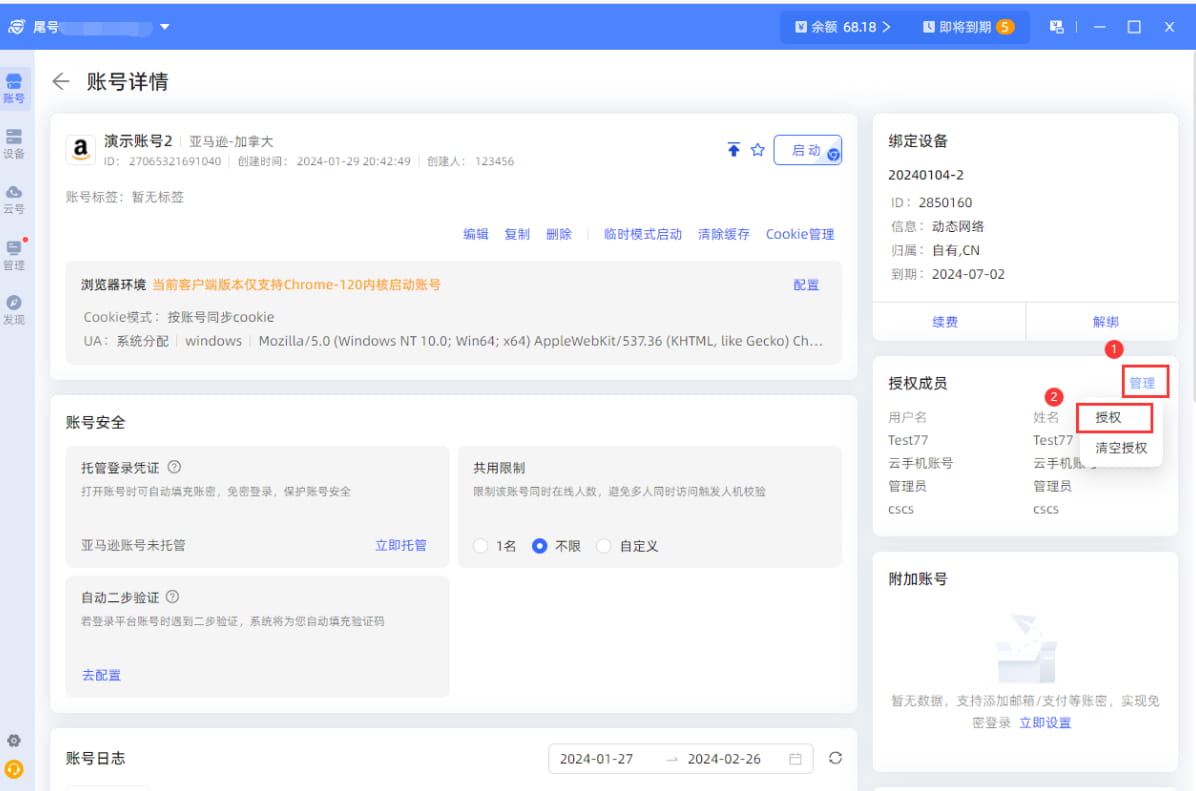This screenshot has height=791, width=1196.
Task: Launch the account with the 启动 button
Action: coord(808,148)
